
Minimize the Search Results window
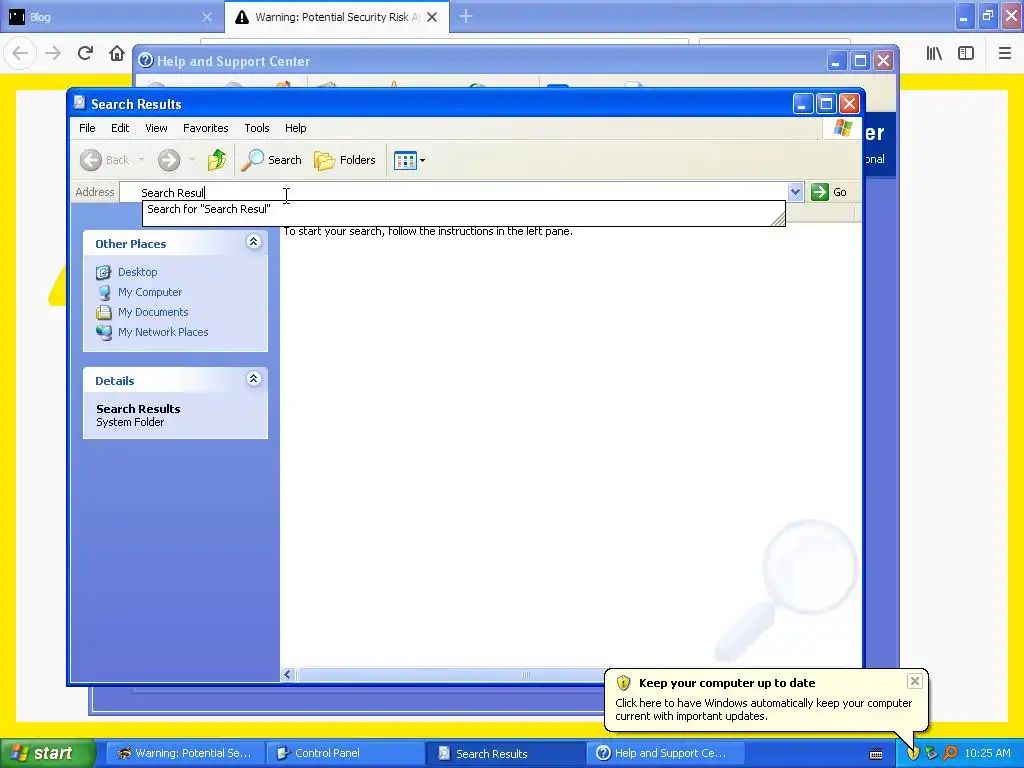(x=803, y=103)
